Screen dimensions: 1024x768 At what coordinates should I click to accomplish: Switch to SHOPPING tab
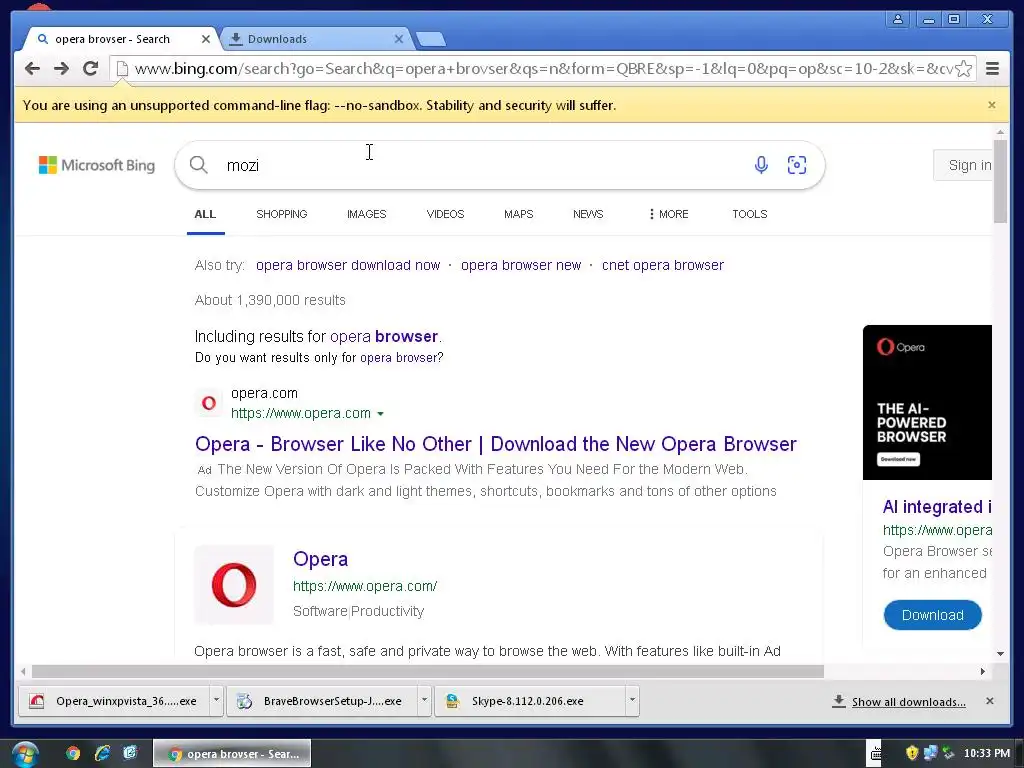pyautogui.click(x=281, y=214)
